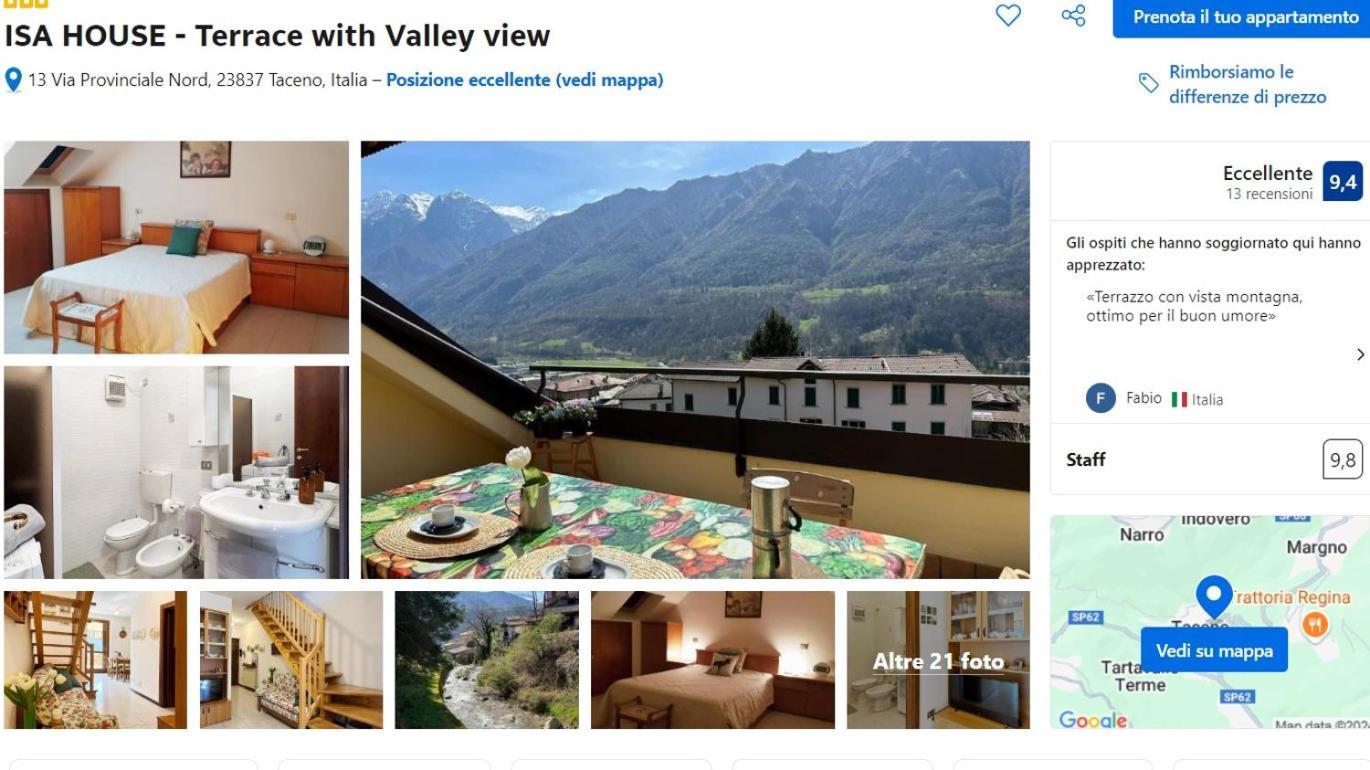Open Vedi su mappa button
The width and height of the screenshot is (1370, 770).
pyautogui.click(x=1214, y=651)
